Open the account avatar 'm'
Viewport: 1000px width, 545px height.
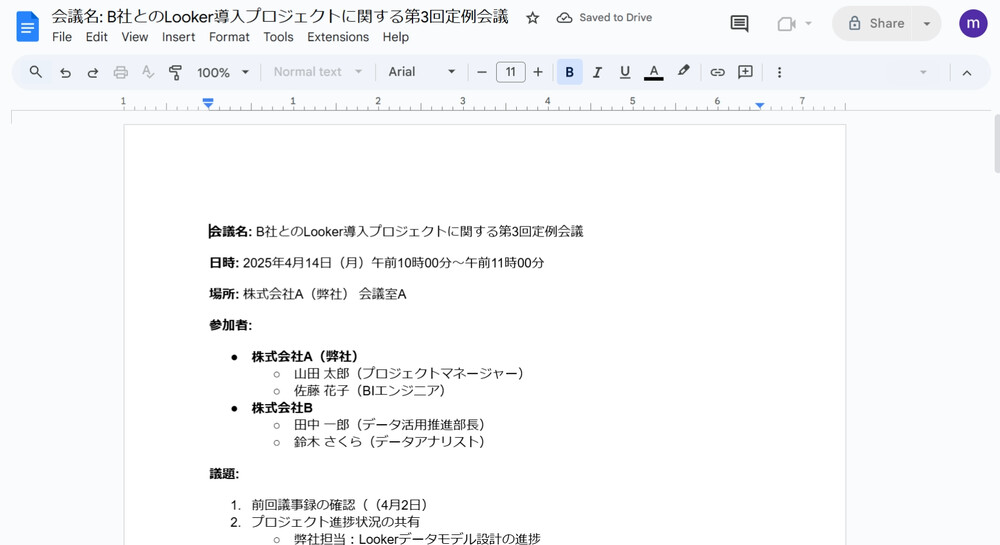(x=973, y=24)
